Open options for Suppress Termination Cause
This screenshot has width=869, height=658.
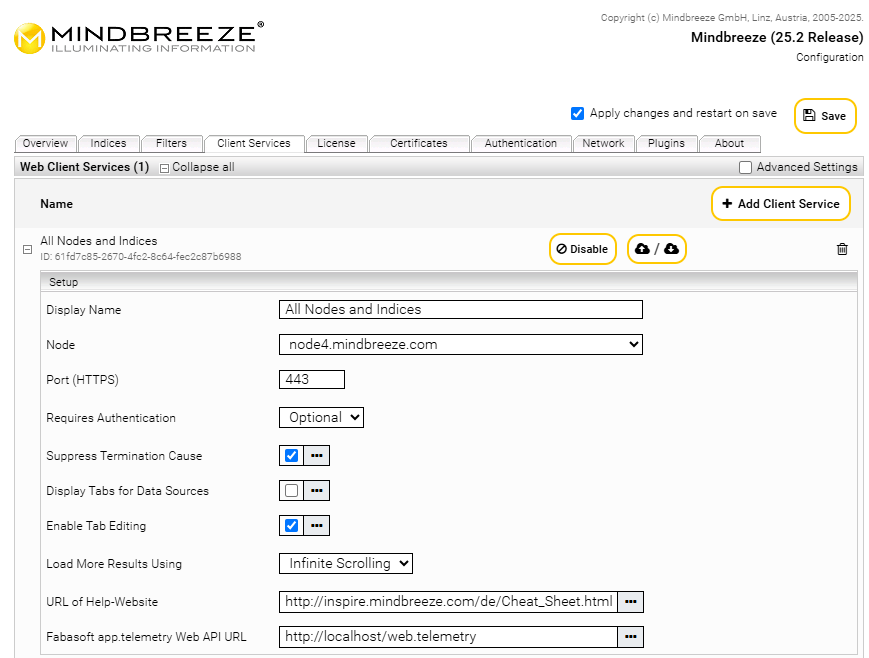316,456
